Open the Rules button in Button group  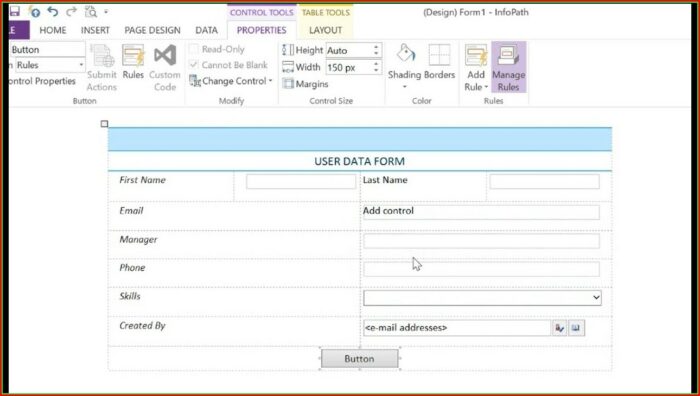point(133,63)
